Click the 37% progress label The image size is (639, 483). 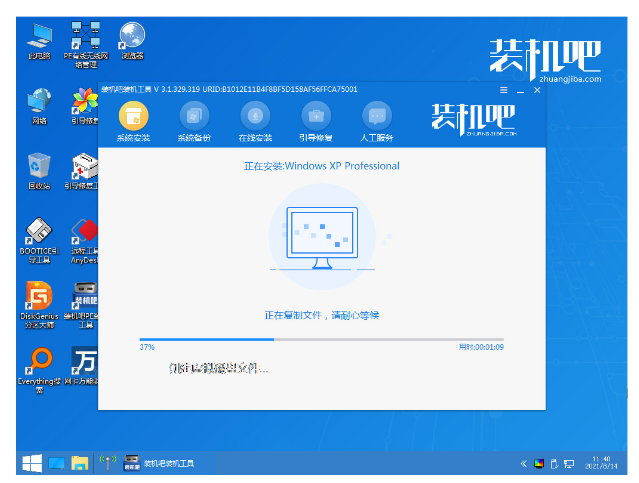click(x=147, y=347)
